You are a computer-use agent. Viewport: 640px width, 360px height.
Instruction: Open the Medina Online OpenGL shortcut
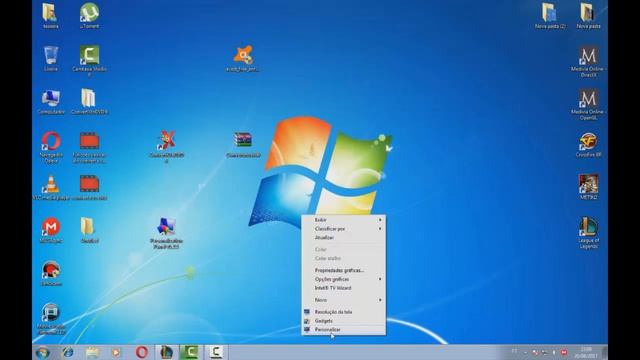point(588,104)
